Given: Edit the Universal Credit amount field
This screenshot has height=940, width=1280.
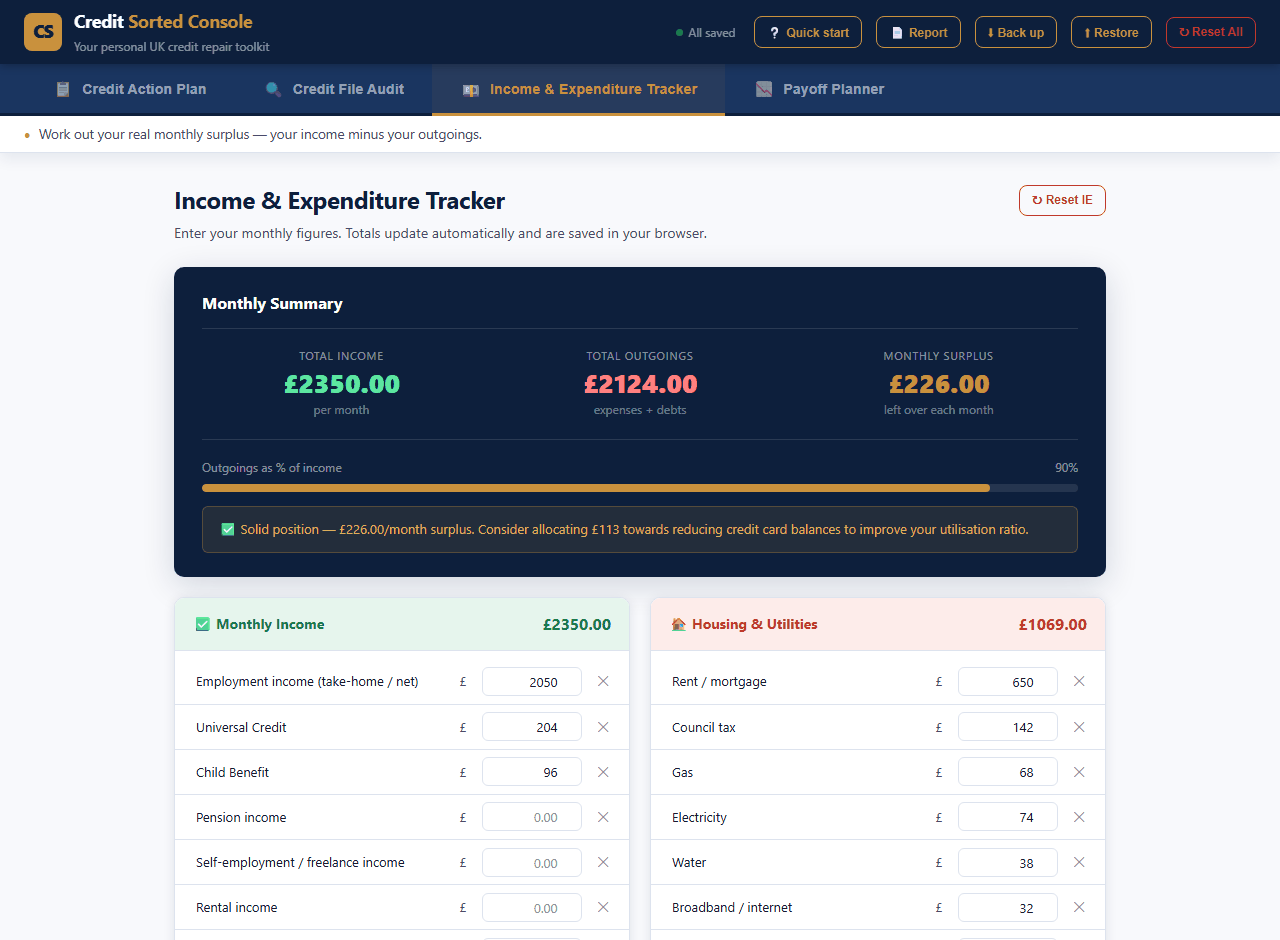Looking at the screenshot, I should coord(532,727).
